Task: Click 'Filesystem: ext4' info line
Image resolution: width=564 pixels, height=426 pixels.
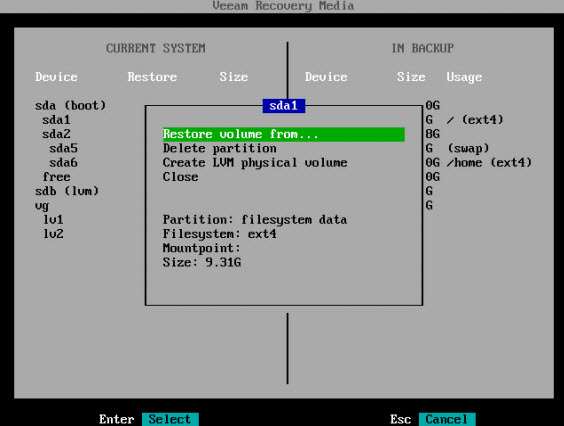Action: click(219, 234)
